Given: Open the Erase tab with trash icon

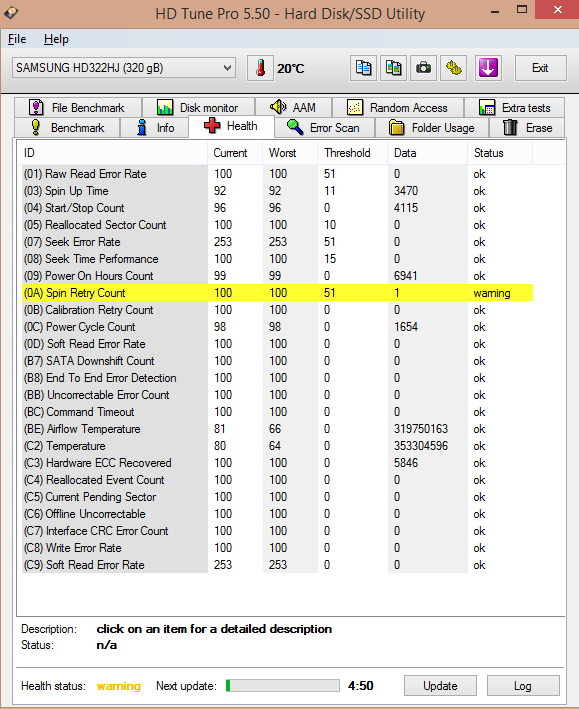Looking at the screenshot, I should (x=527, y=128).
